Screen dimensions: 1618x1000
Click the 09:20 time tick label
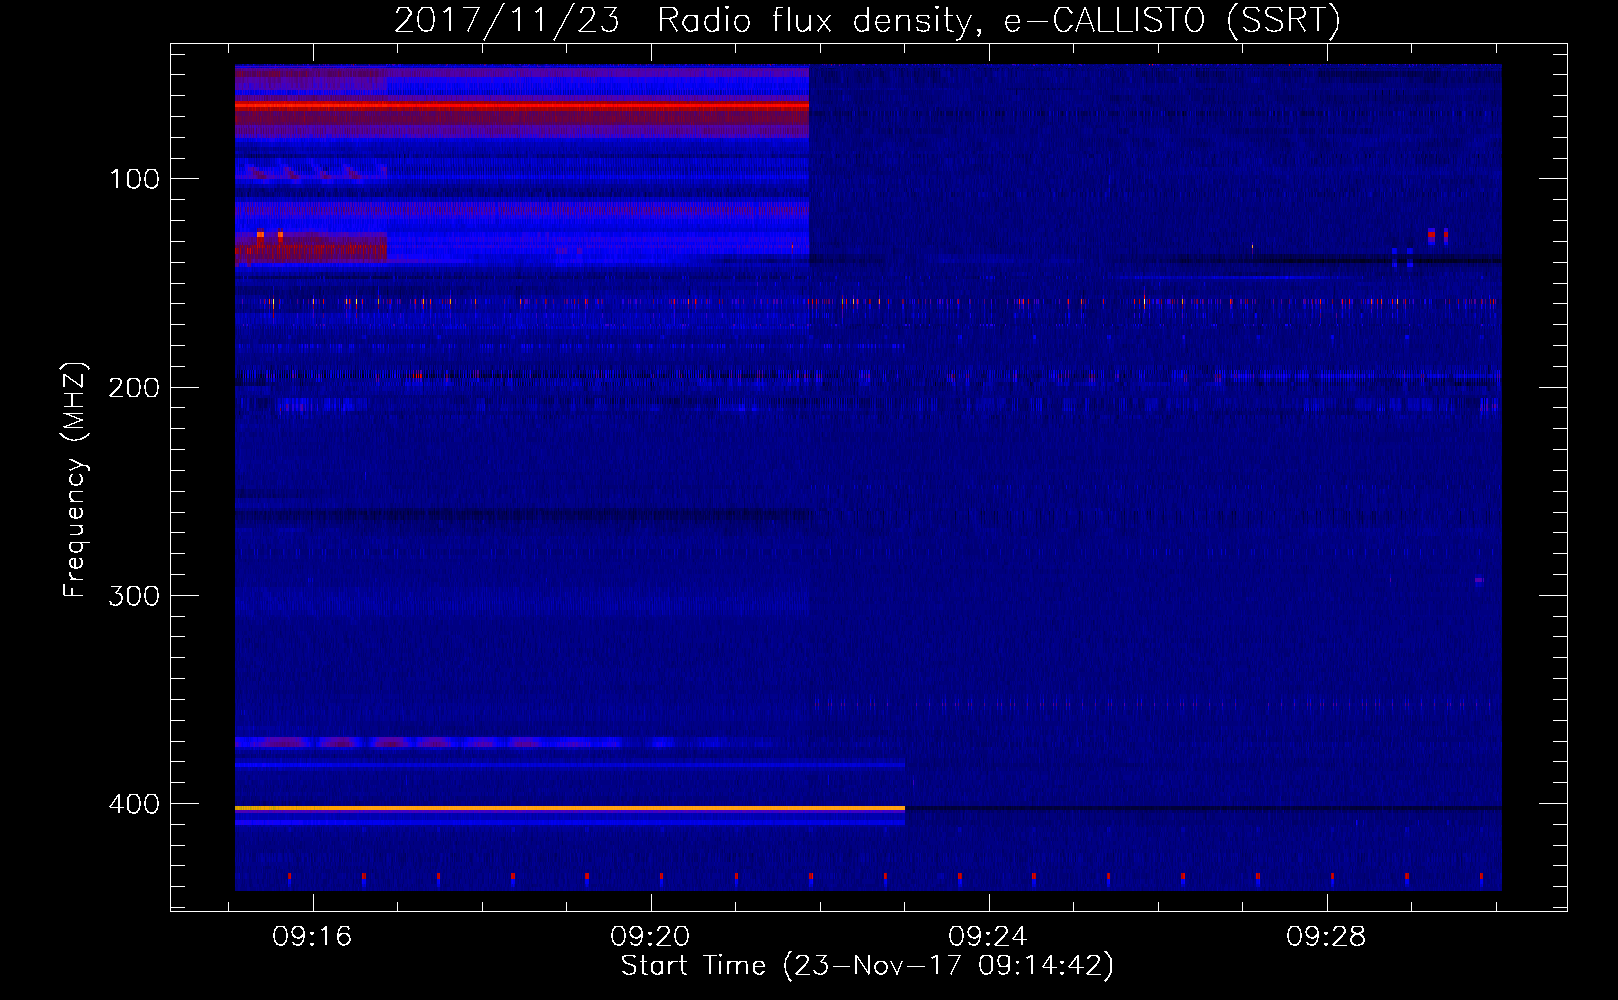650,937
